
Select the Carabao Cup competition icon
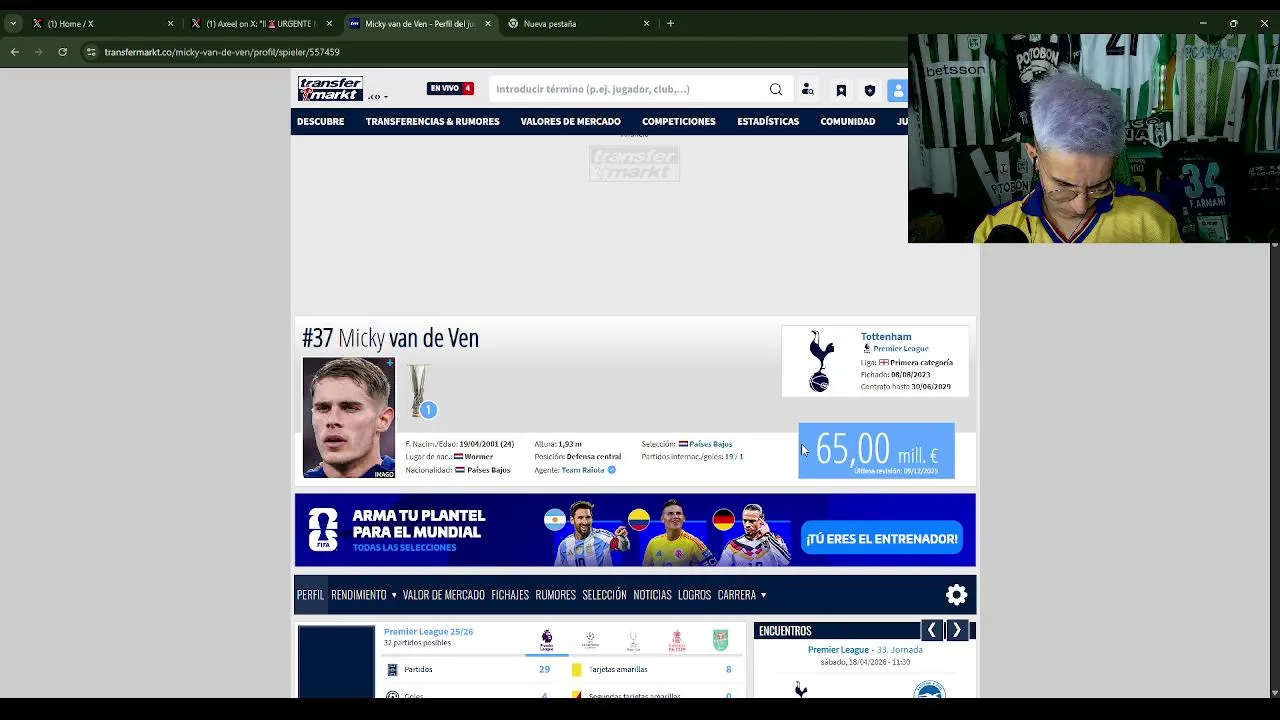(x=720, y=640)
